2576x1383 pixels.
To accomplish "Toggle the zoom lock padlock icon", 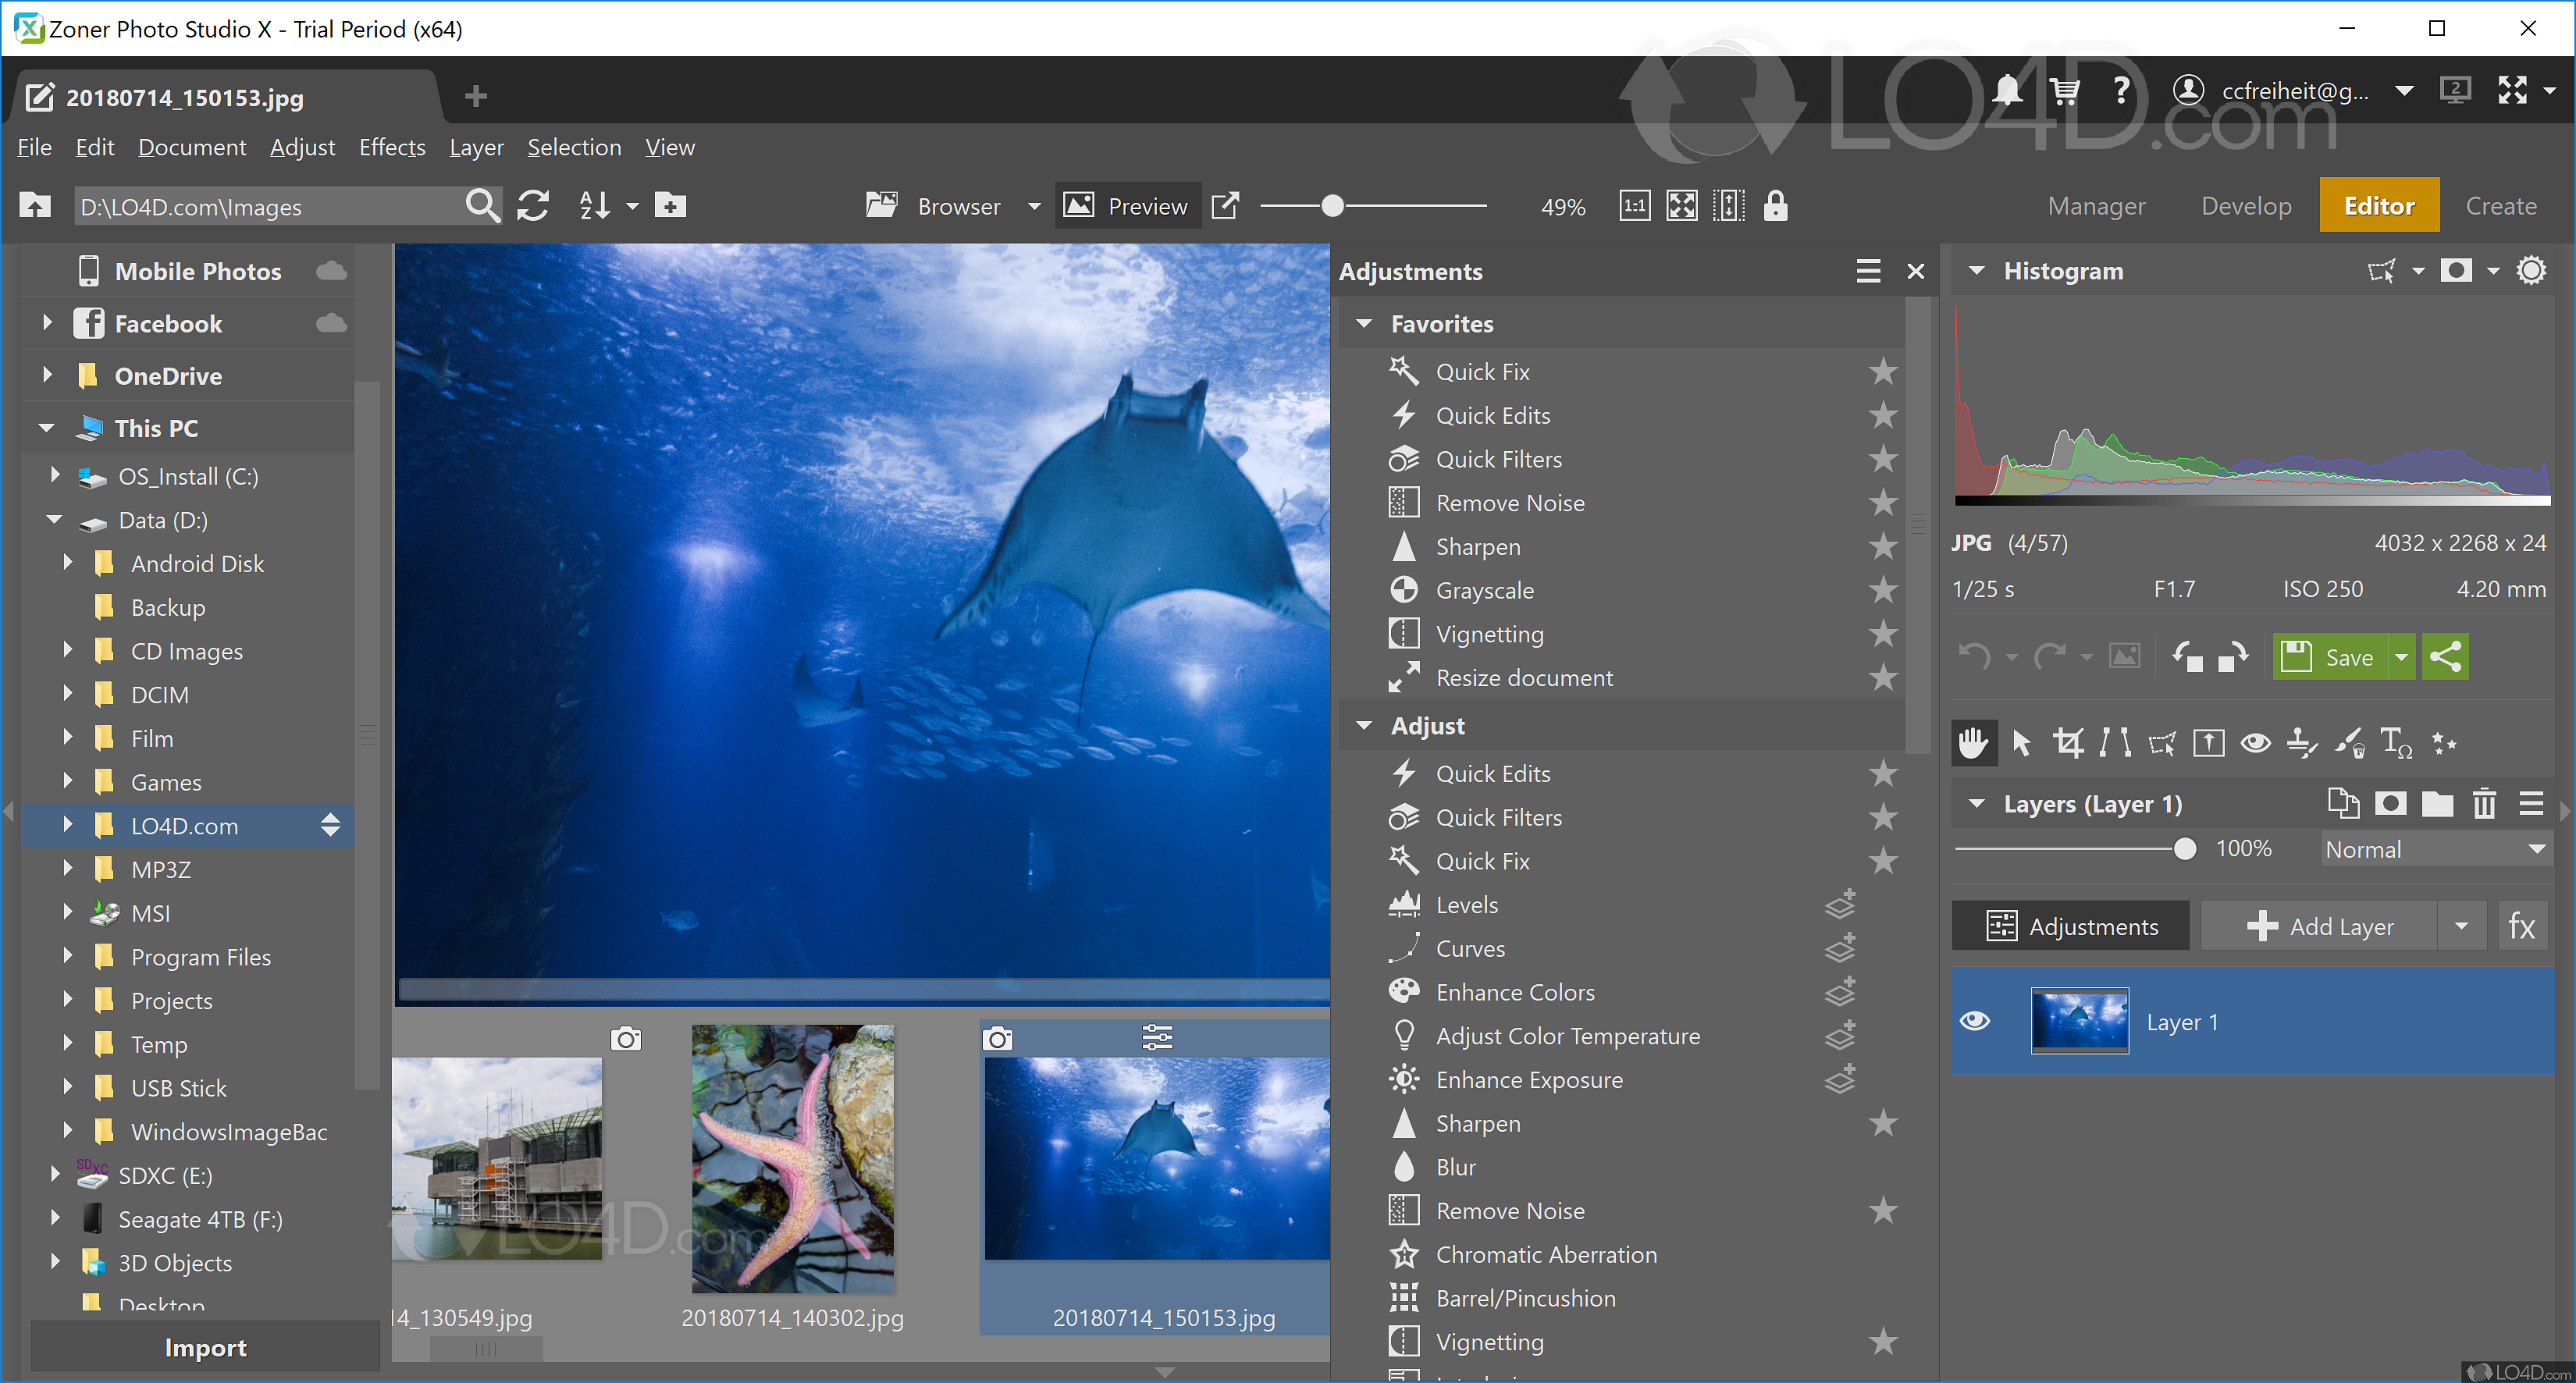I will (1775, 206).
